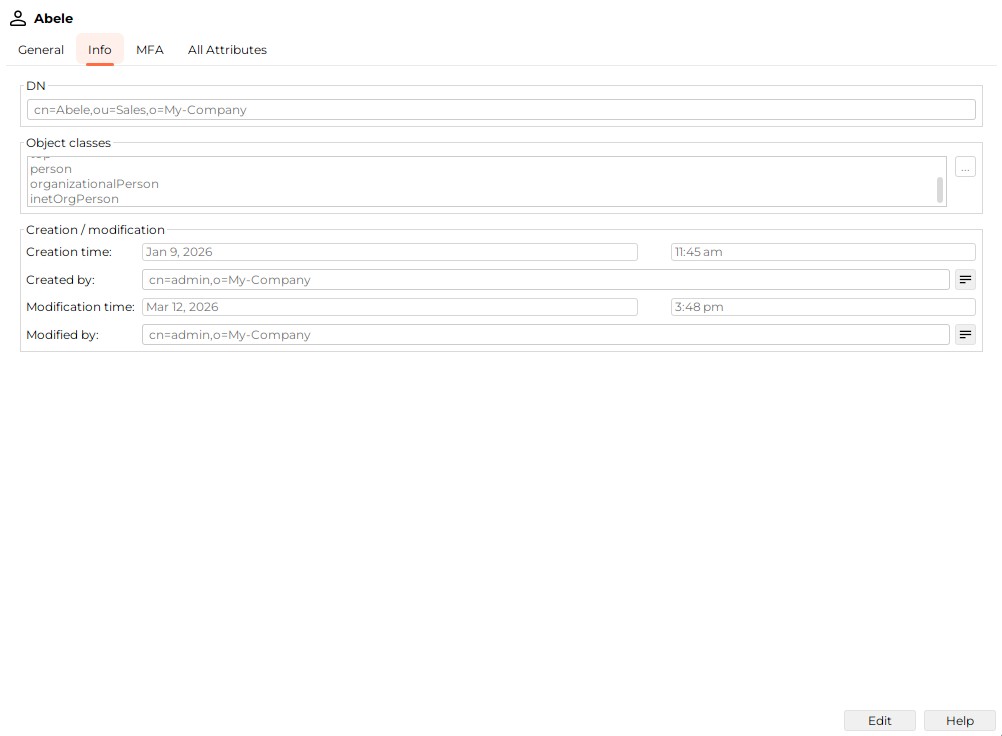Switch to the General tab

(x=41, y=50)
